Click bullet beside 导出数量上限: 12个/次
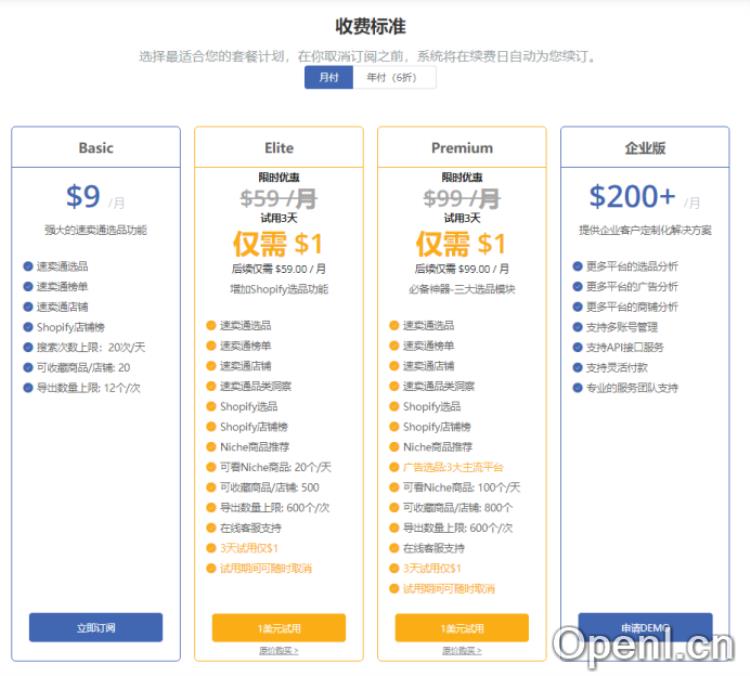750x676 pixels. pos(28,387)
